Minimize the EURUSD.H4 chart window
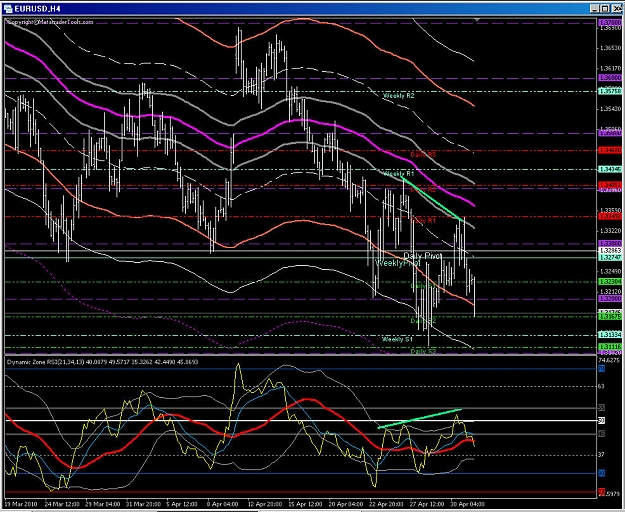The image size is (625, 512). pyautogui.click(x=594, y=8)
